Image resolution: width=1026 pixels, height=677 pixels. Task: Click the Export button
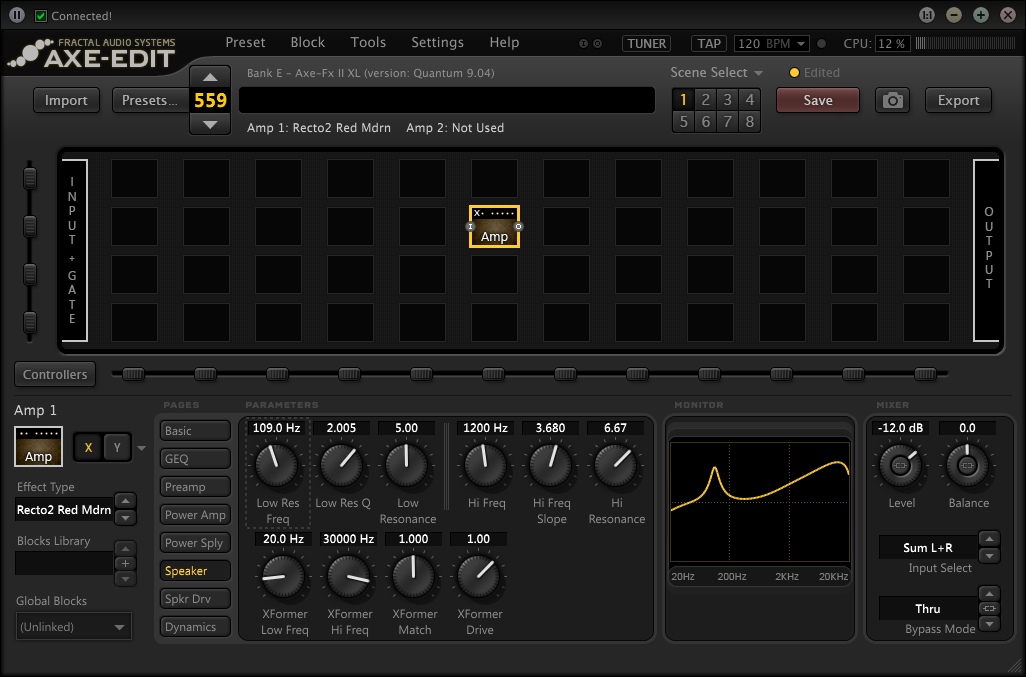click(958, 100)
